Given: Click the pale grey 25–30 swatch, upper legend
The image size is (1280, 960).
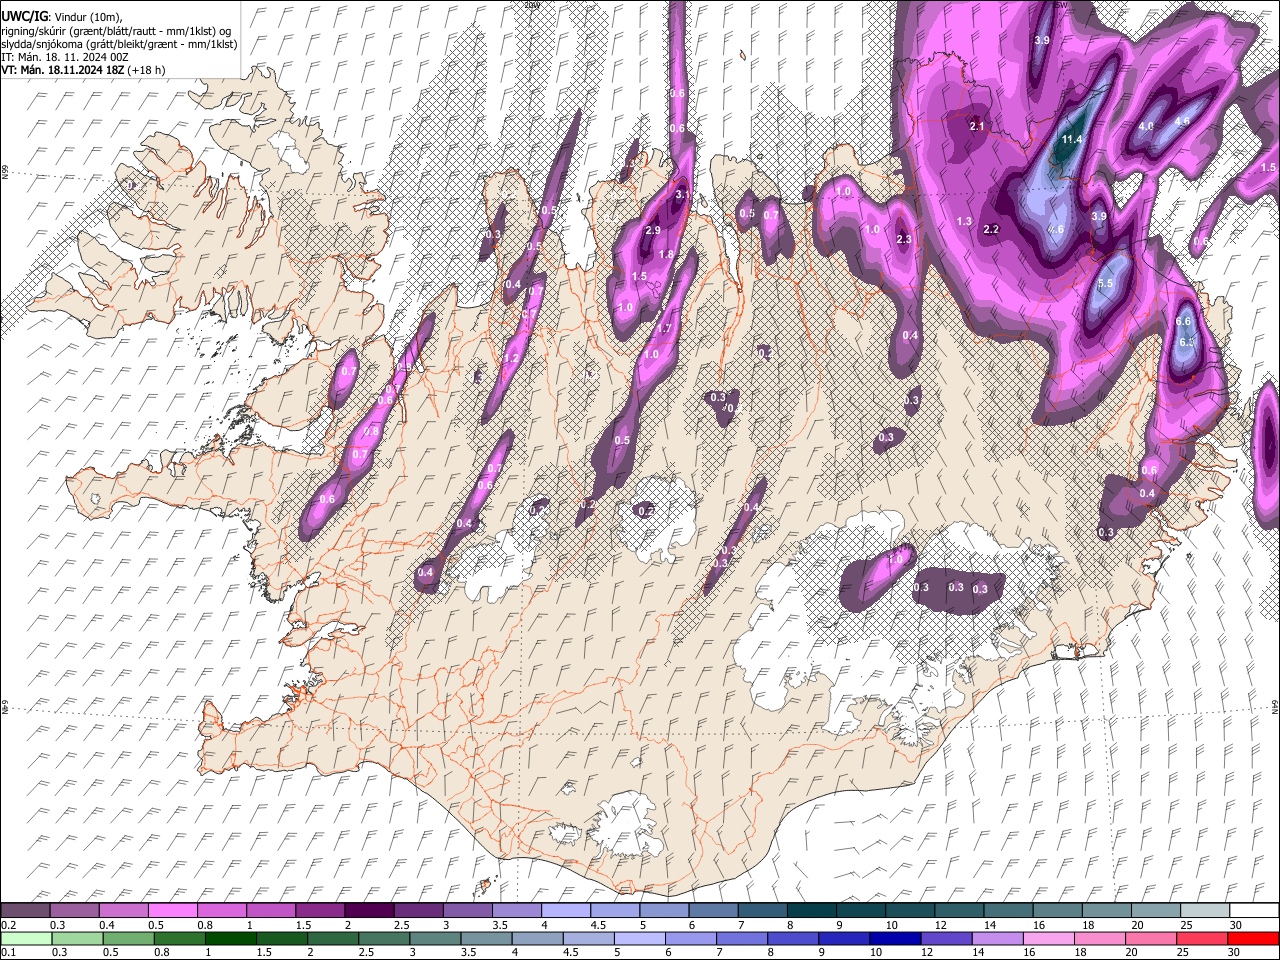Looking at the screenshot, I should click(1203, 911).
